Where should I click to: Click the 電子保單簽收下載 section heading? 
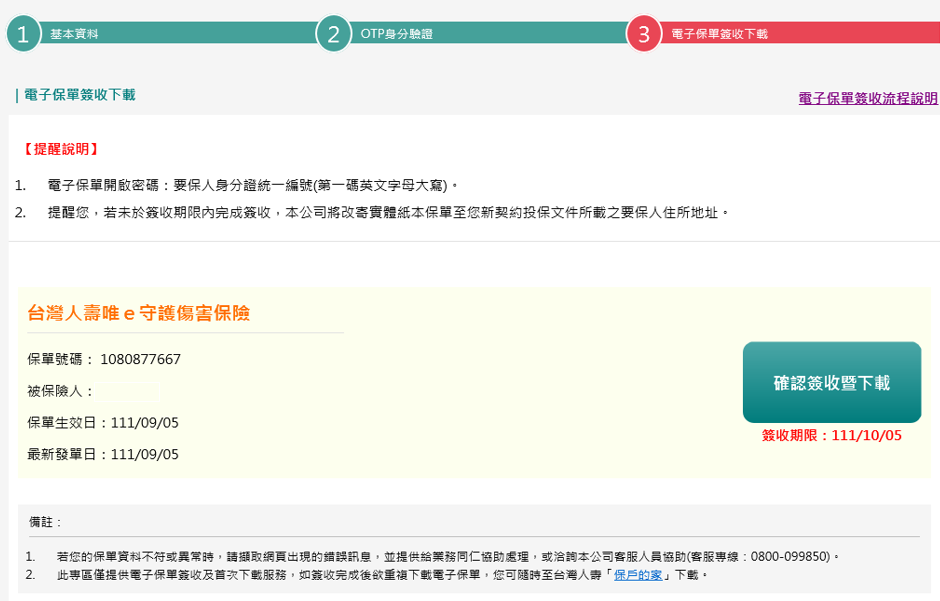pyautogui.click(x=80, y=95)
